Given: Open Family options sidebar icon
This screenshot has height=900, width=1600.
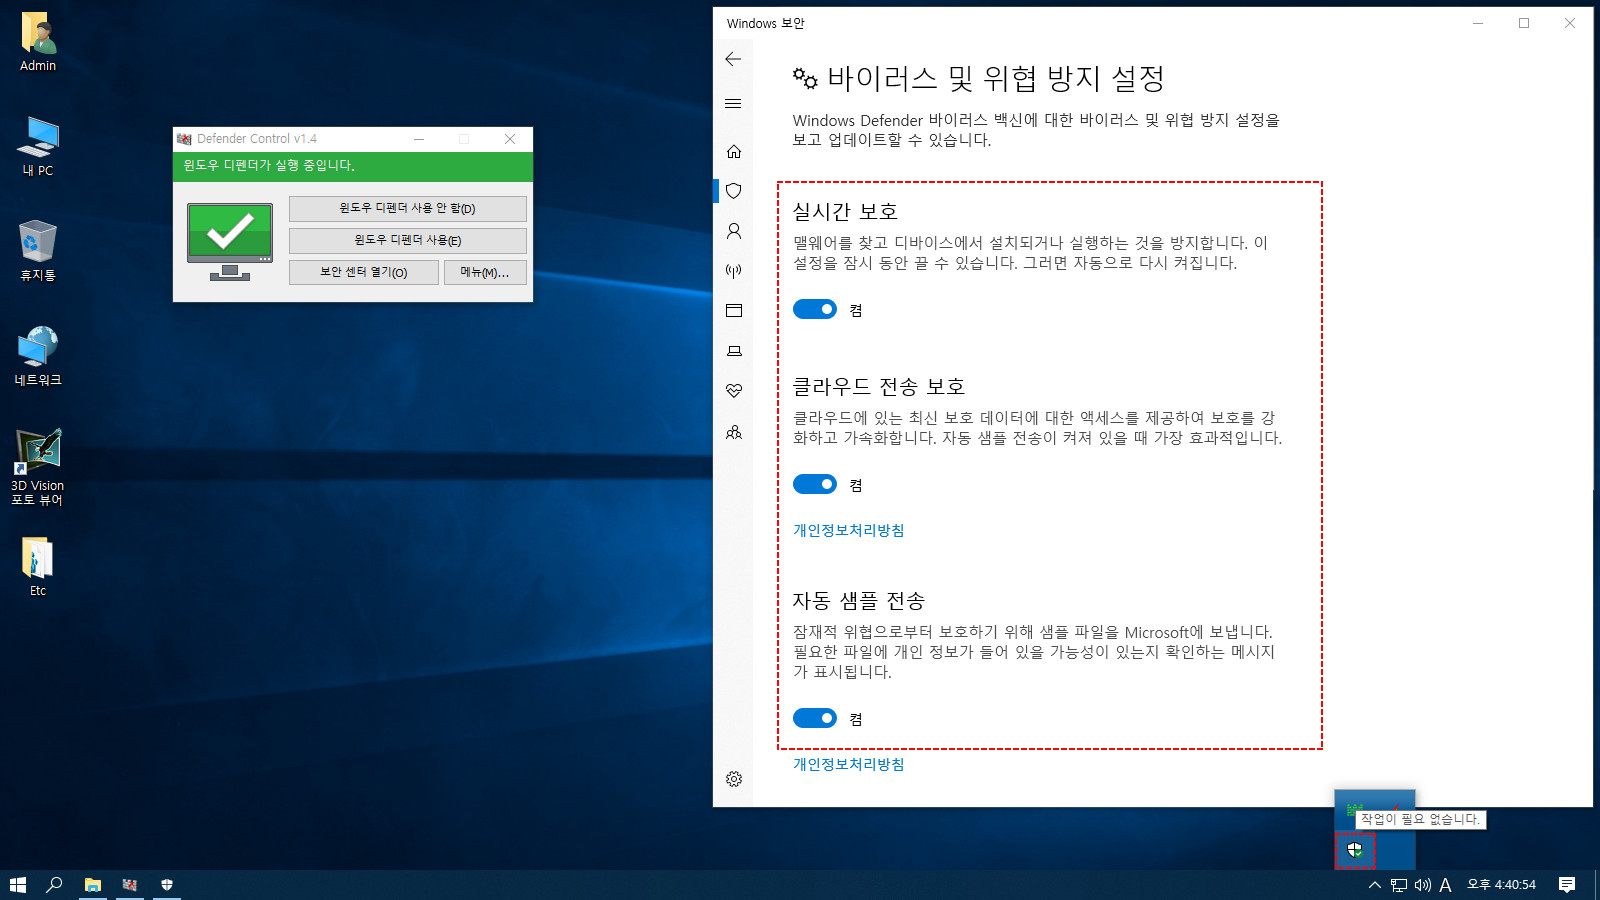Looking at the screenshot, I should click(x=734, y=432).
